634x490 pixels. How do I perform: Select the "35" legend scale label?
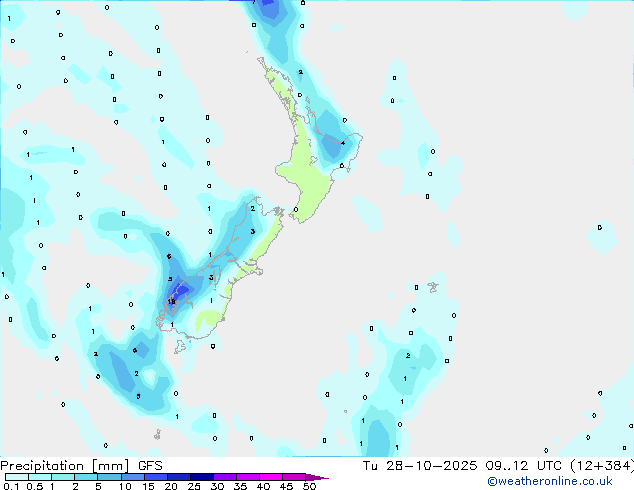pos(240,486)
